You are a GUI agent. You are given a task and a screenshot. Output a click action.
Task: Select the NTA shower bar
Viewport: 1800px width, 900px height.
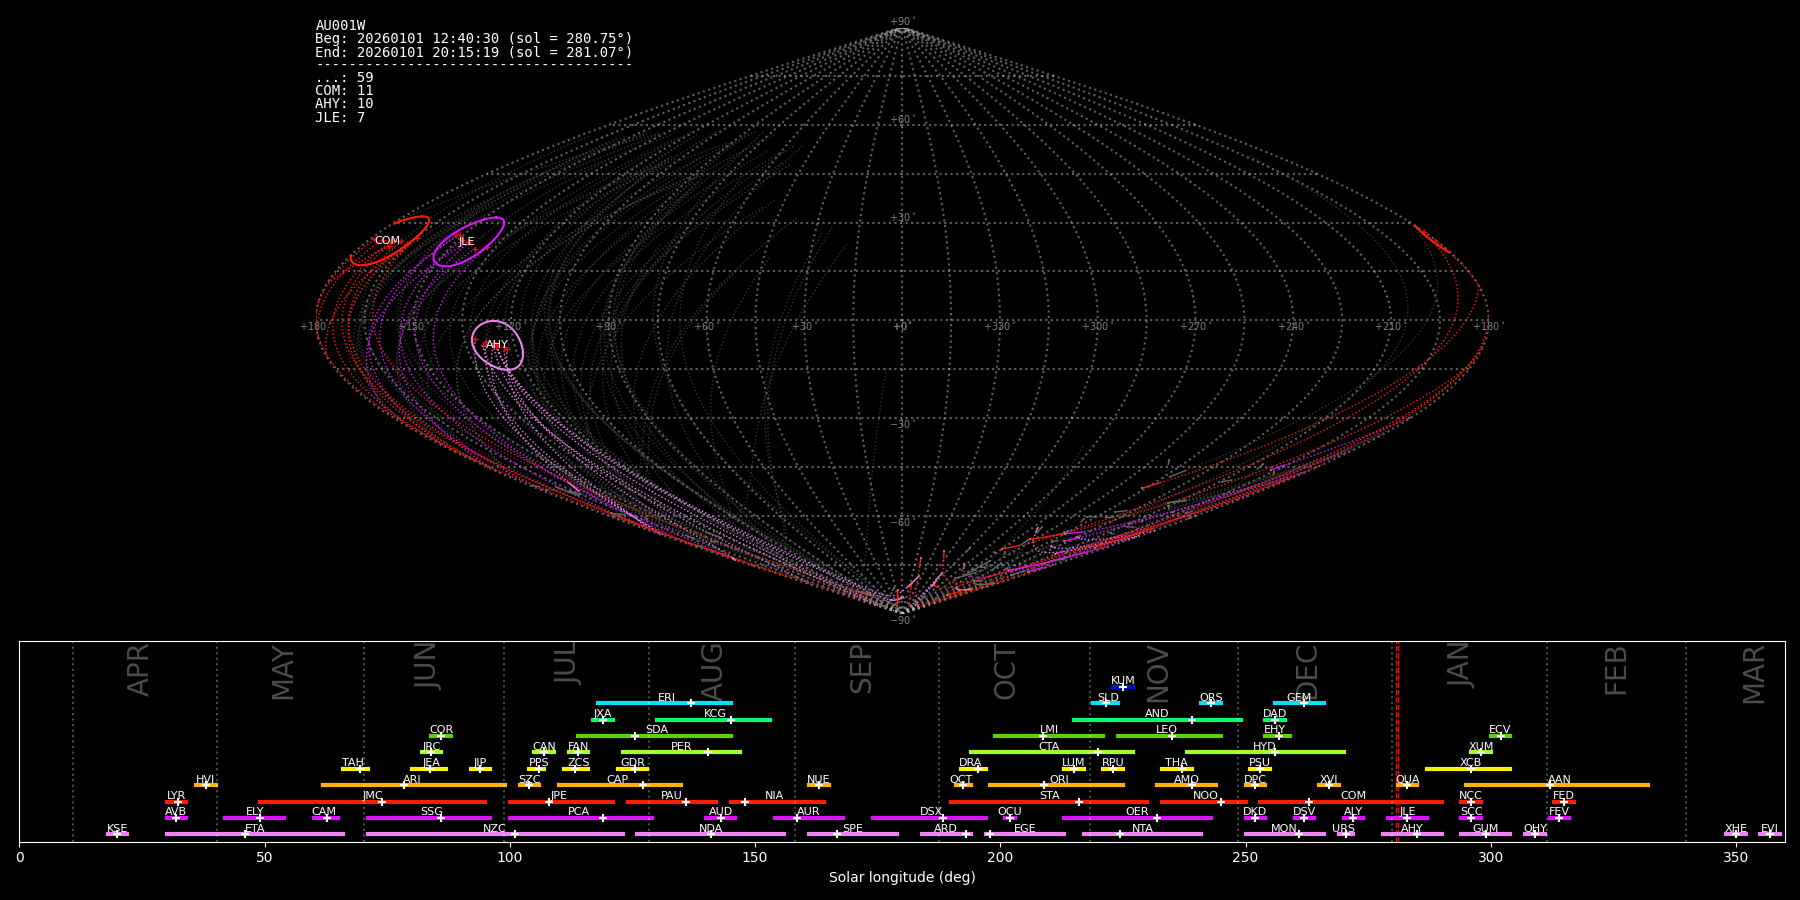click(1142, 834)
